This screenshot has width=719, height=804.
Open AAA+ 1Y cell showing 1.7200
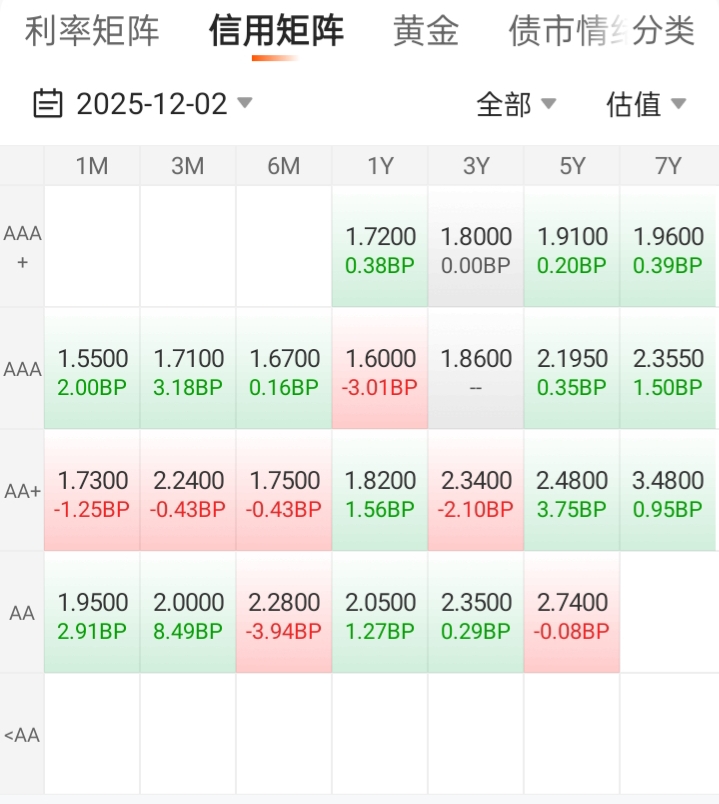pos(380,248)
